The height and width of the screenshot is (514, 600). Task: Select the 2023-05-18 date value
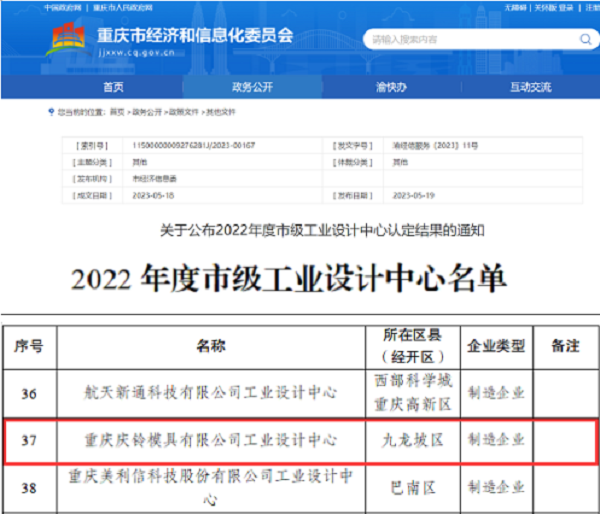pyautogui.click(x=153, y=196)
